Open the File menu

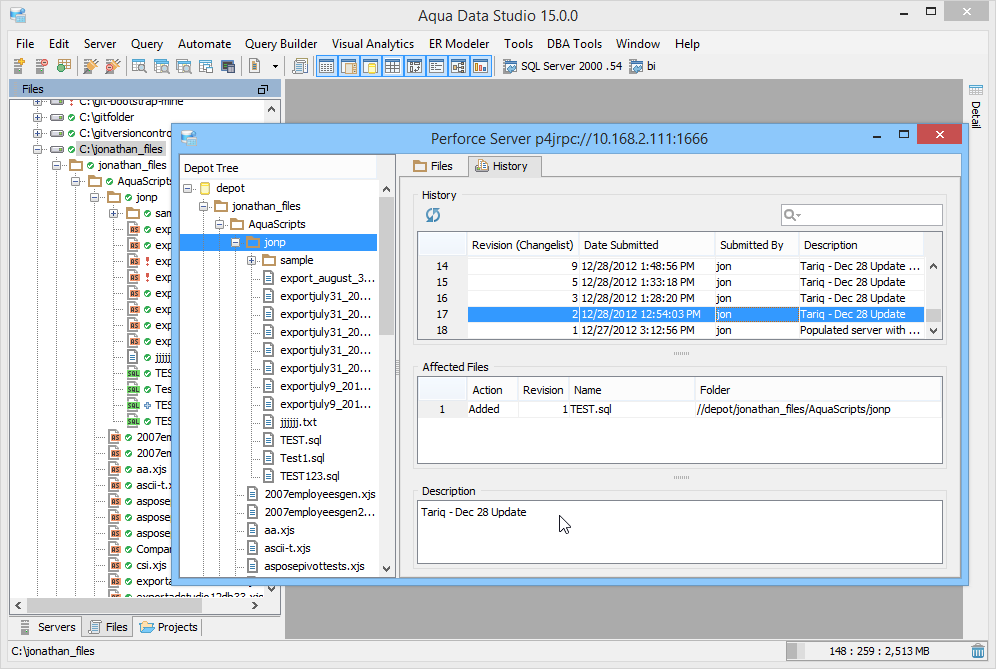25,44
